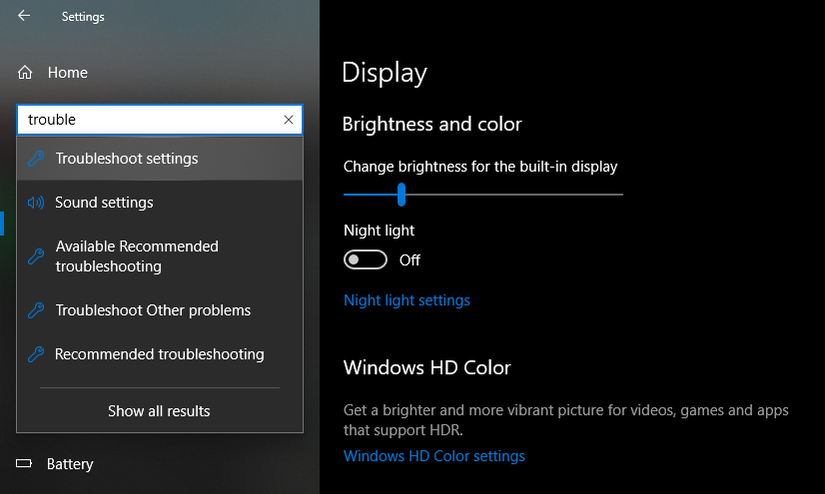Open Night light settings link
Screen dimensions: 825x494
click(407, 300)
